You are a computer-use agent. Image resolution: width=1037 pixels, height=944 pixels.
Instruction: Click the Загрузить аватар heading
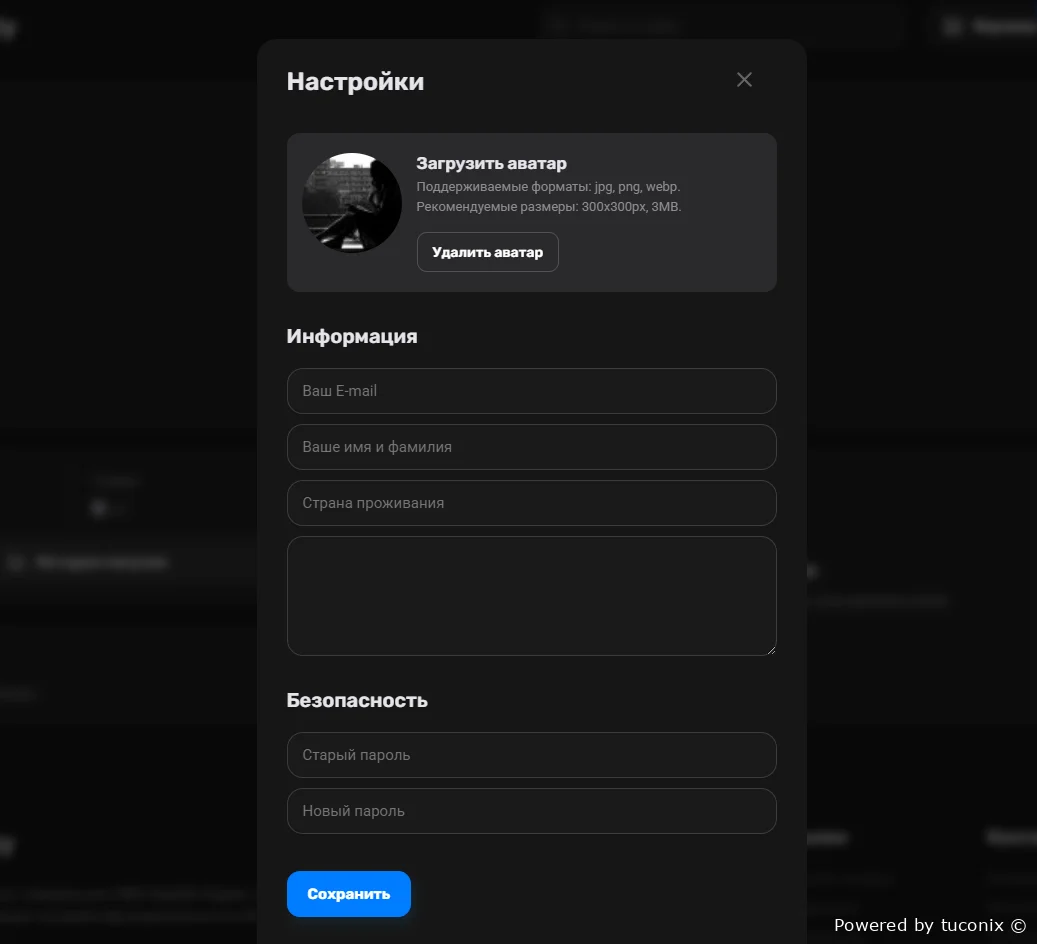coord(491,163)
